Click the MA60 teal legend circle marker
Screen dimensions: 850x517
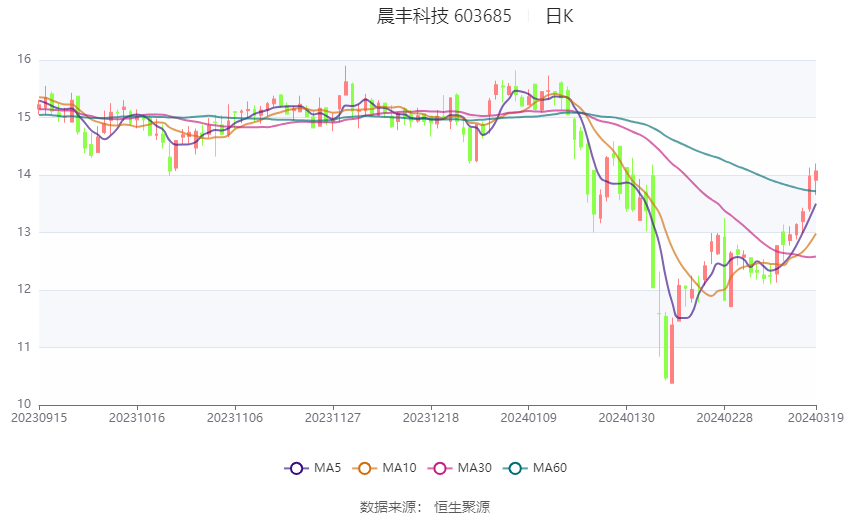[x=516, y=468]
